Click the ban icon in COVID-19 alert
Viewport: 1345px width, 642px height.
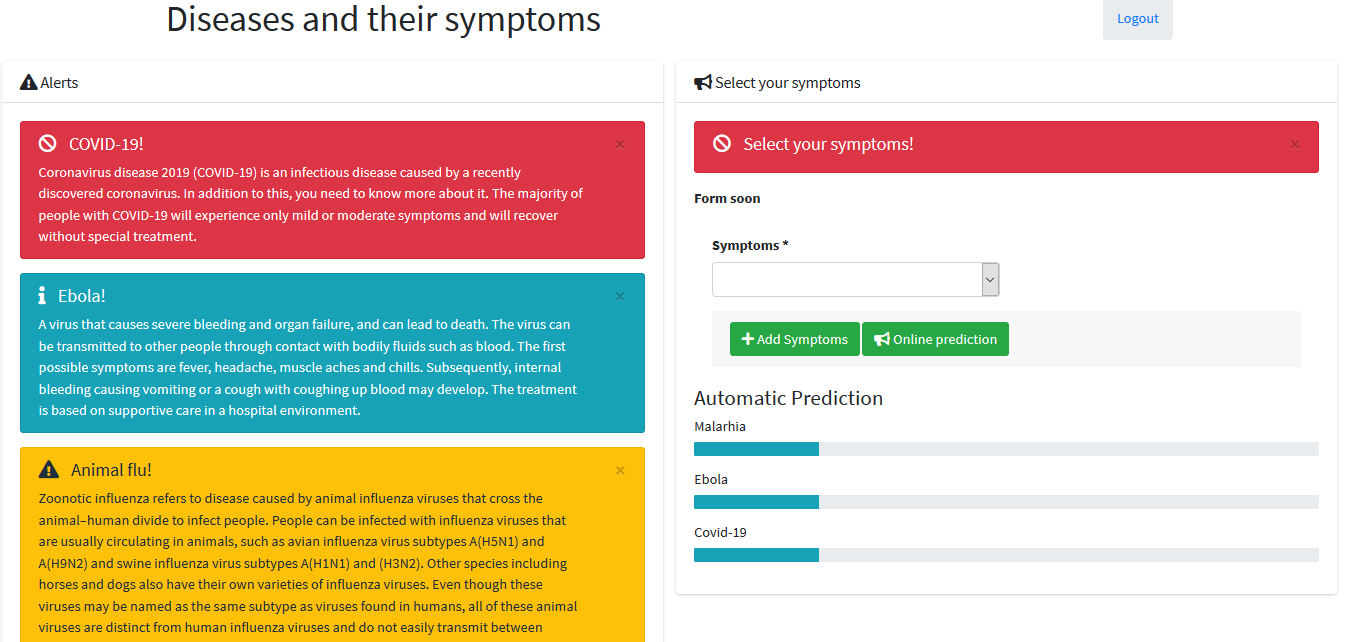(x=47, y=144)
